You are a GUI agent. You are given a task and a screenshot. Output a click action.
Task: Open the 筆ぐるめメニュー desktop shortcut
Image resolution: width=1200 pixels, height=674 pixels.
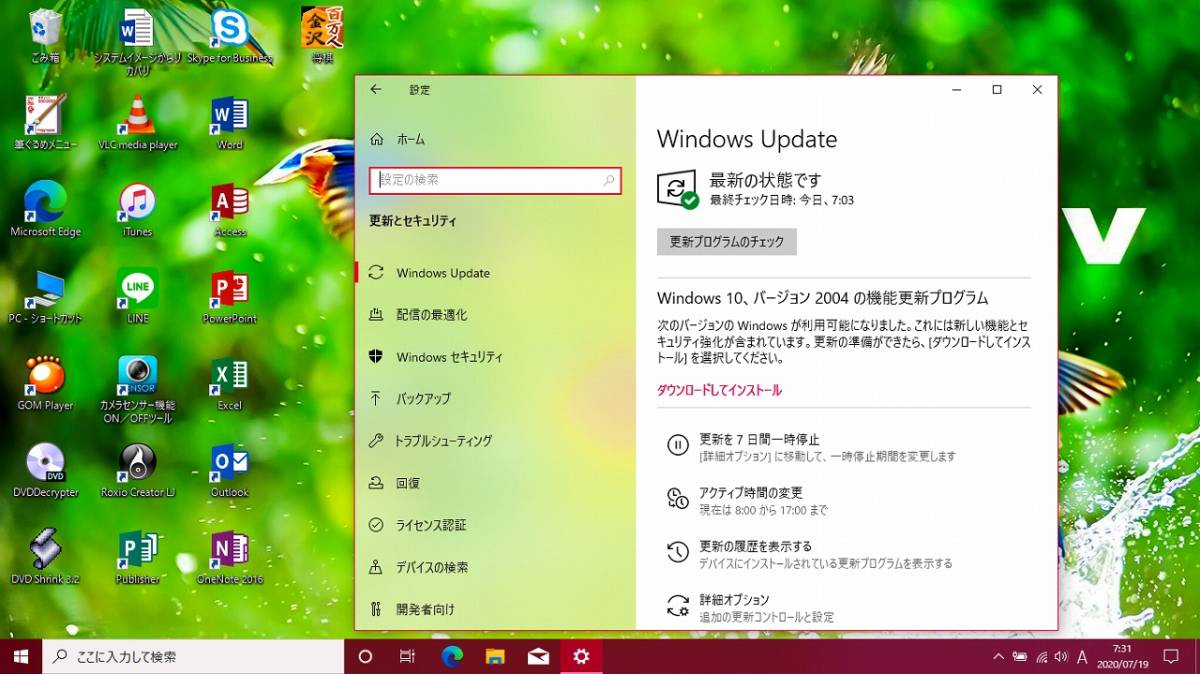coord(45,122)
